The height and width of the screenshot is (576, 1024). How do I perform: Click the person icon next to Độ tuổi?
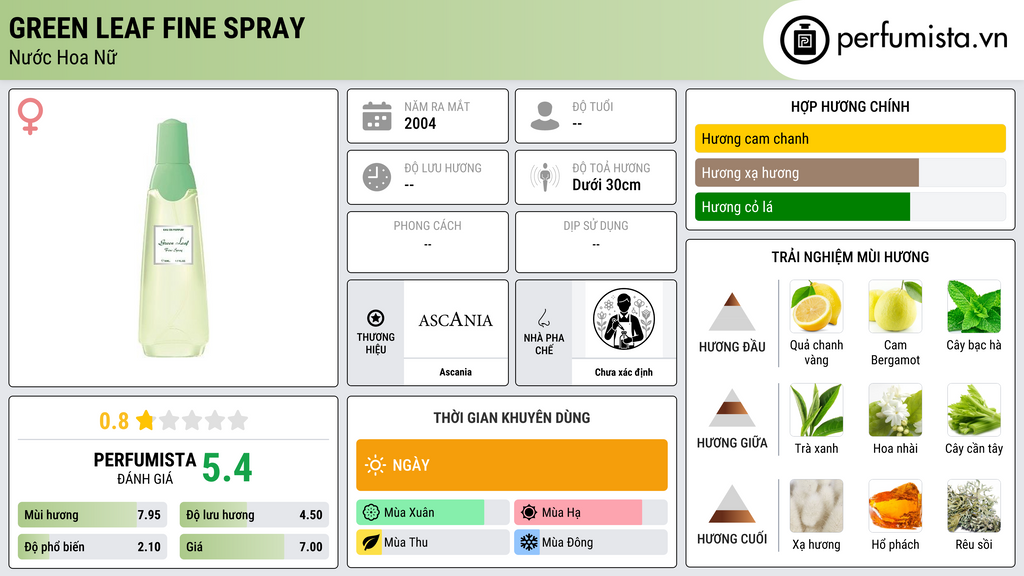coord(545,116)
